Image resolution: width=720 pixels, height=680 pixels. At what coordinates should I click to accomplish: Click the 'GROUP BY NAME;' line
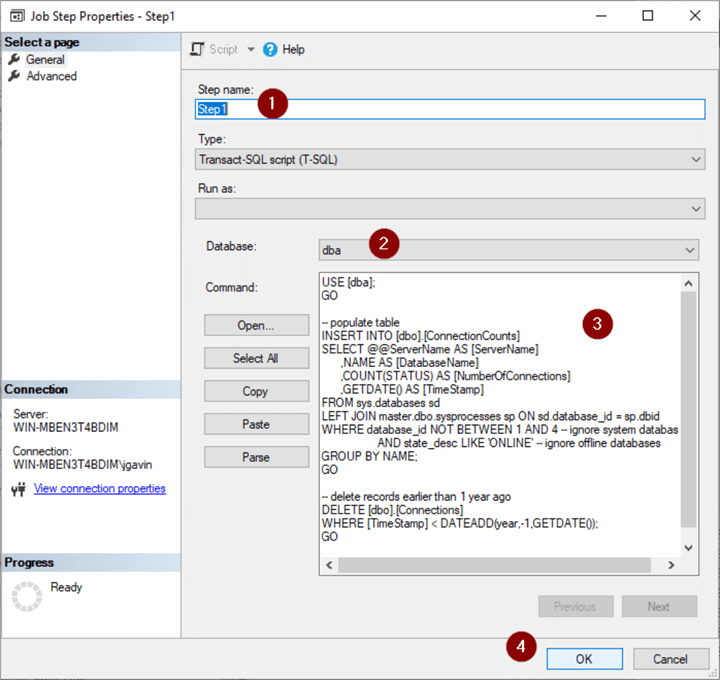370,456
